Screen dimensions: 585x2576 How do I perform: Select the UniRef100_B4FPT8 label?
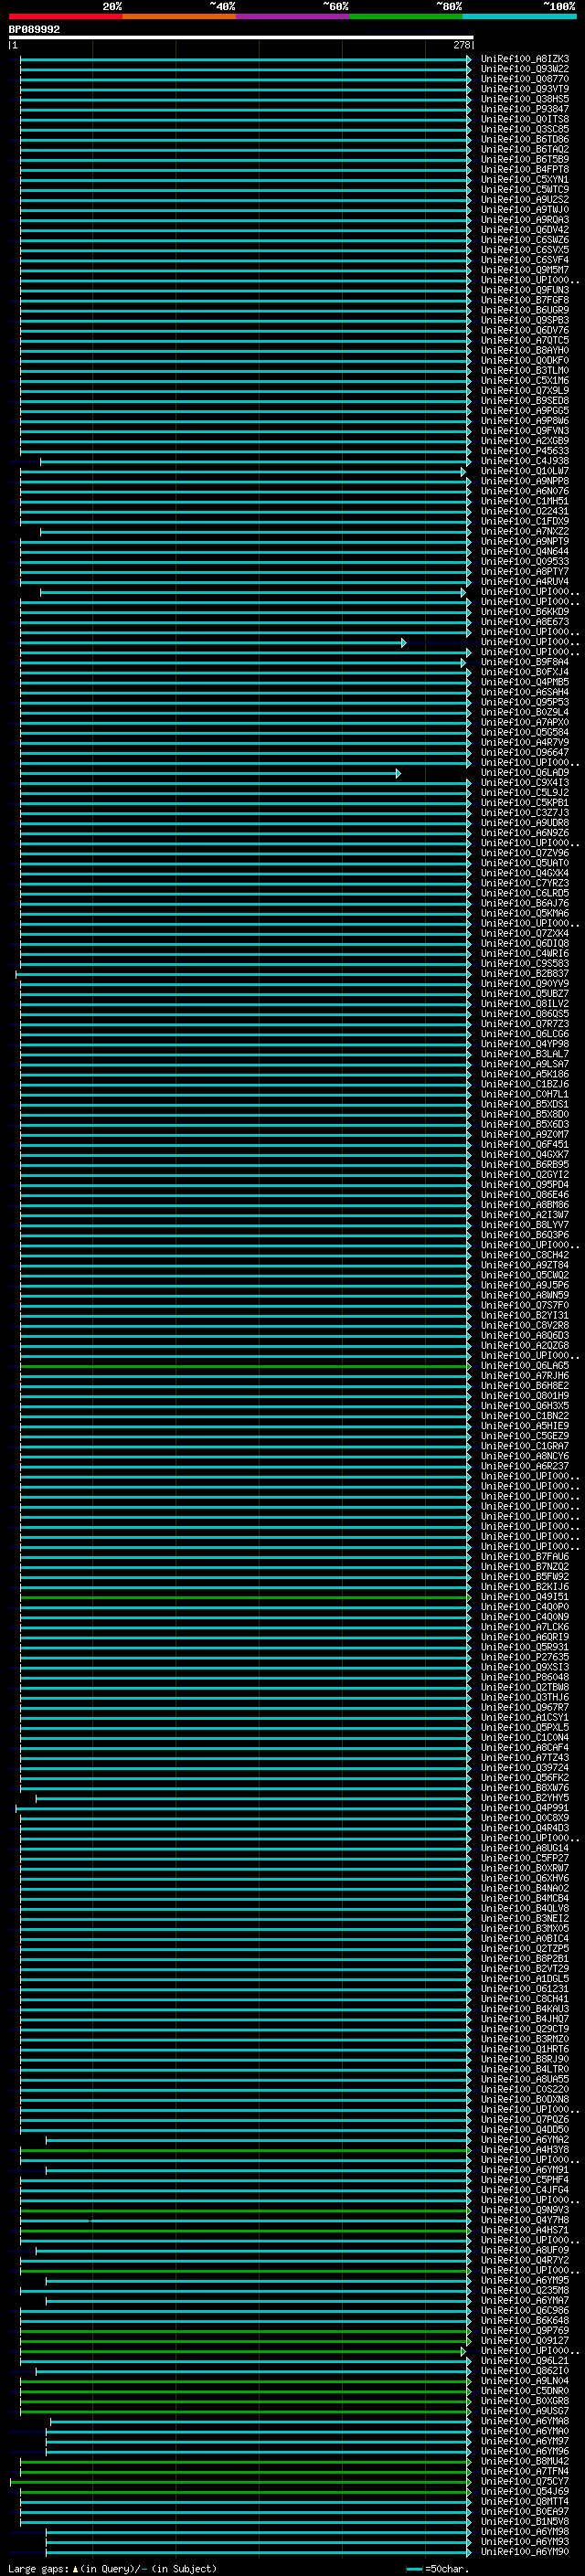(x=524, y=169)
